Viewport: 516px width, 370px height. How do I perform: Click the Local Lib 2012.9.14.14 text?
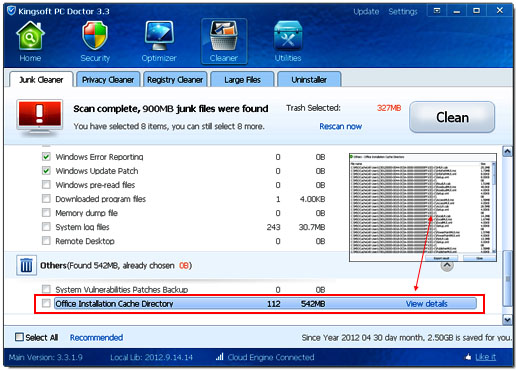coord(151,357)
